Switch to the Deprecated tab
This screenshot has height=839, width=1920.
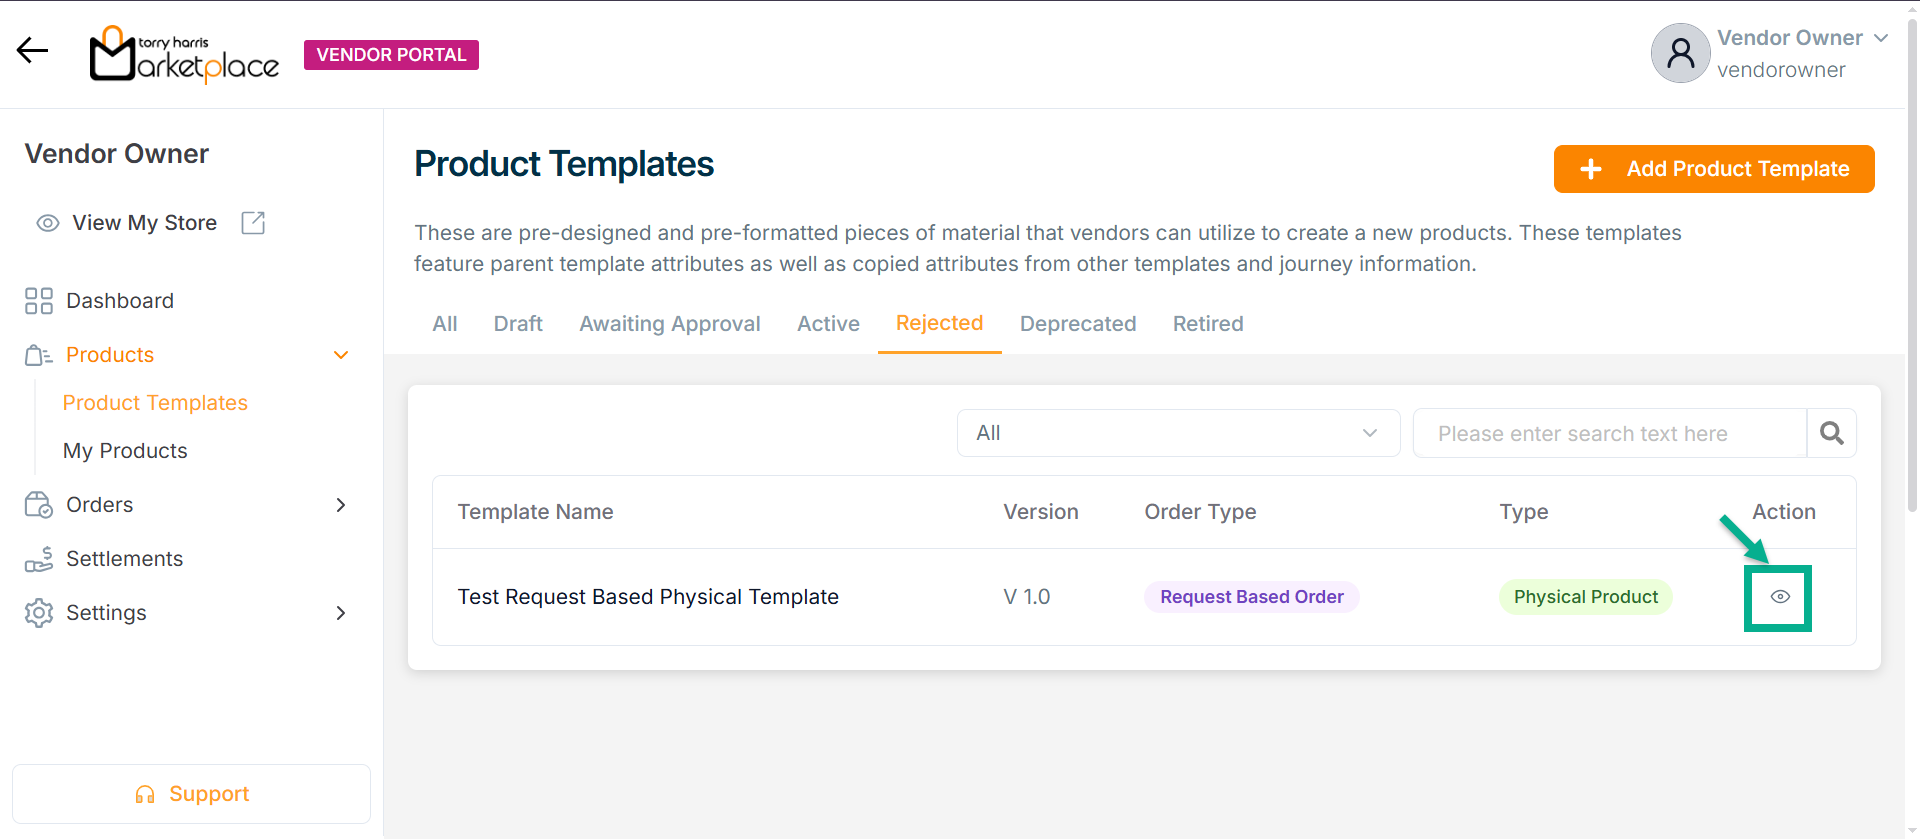pos(1078,324)
